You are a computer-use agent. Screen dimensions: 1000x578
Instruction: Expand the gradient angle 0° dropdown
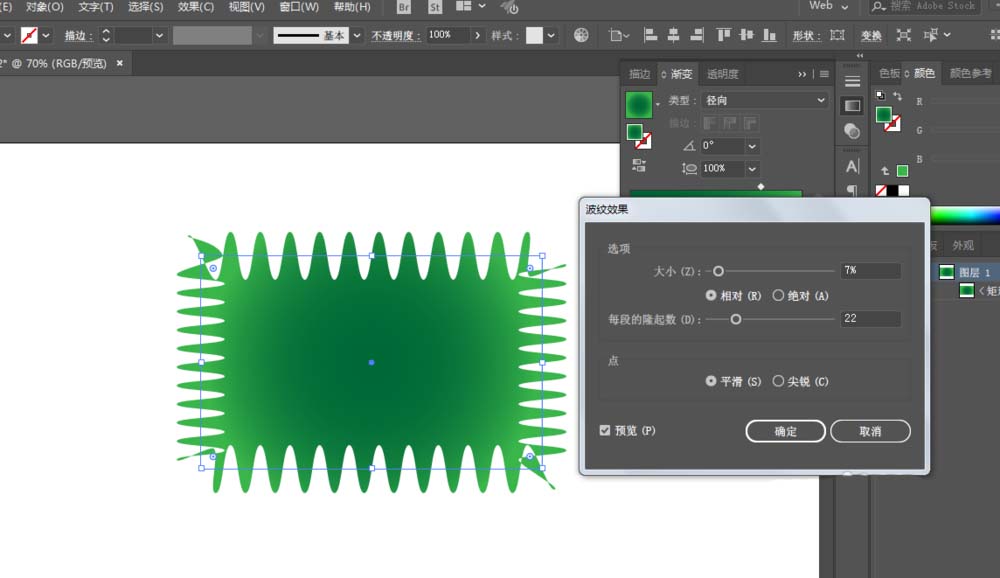click(x=753, y=146)
